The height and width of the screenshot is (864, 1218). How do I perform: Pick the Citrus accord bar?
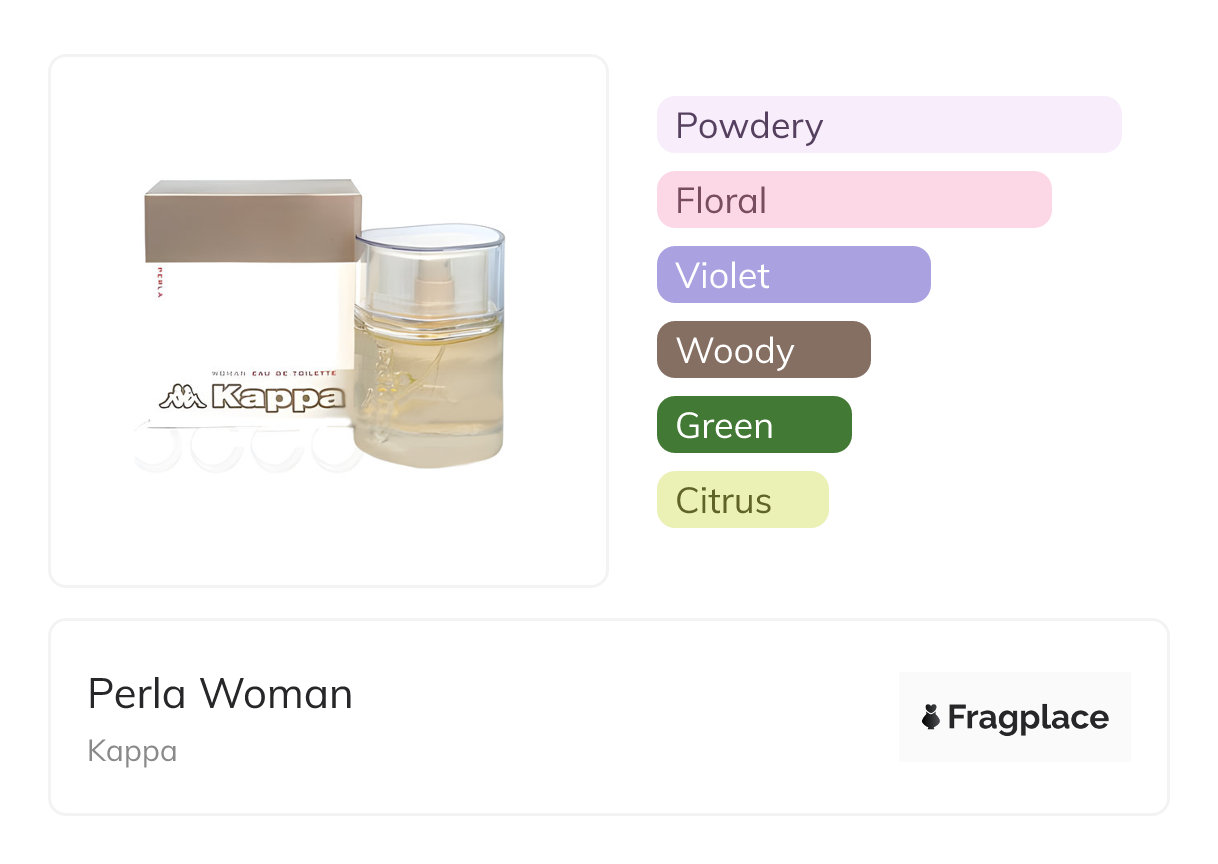pyautogui.click(x=742, y=500)
